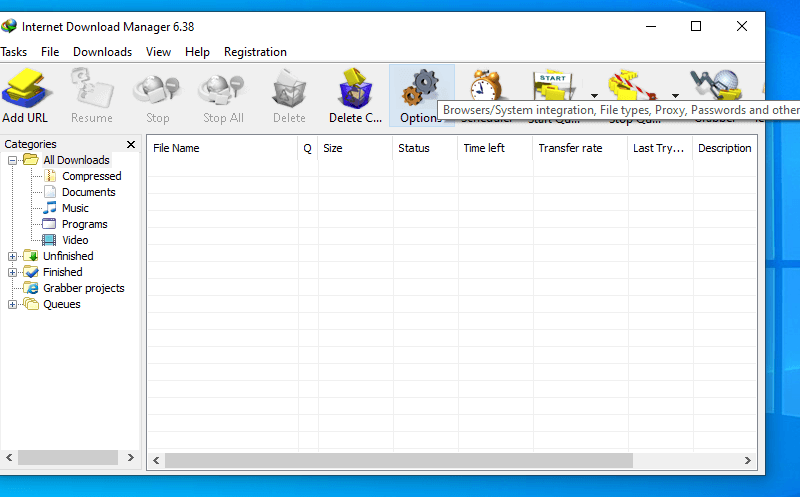Sort by the Q column header
Viewport: 800px width, 497px height.
click(308, 148)
